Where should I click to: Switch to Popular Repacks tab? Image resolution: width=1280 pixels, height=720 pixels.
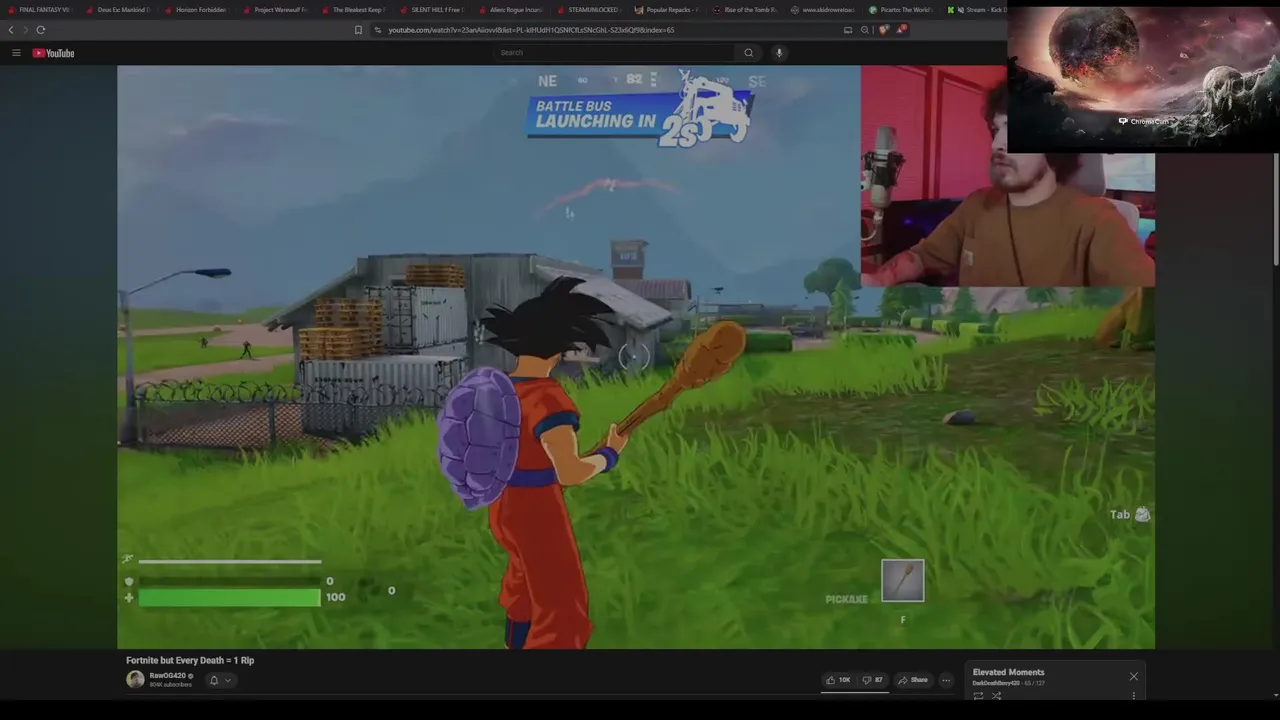click(x=666, y=10)
